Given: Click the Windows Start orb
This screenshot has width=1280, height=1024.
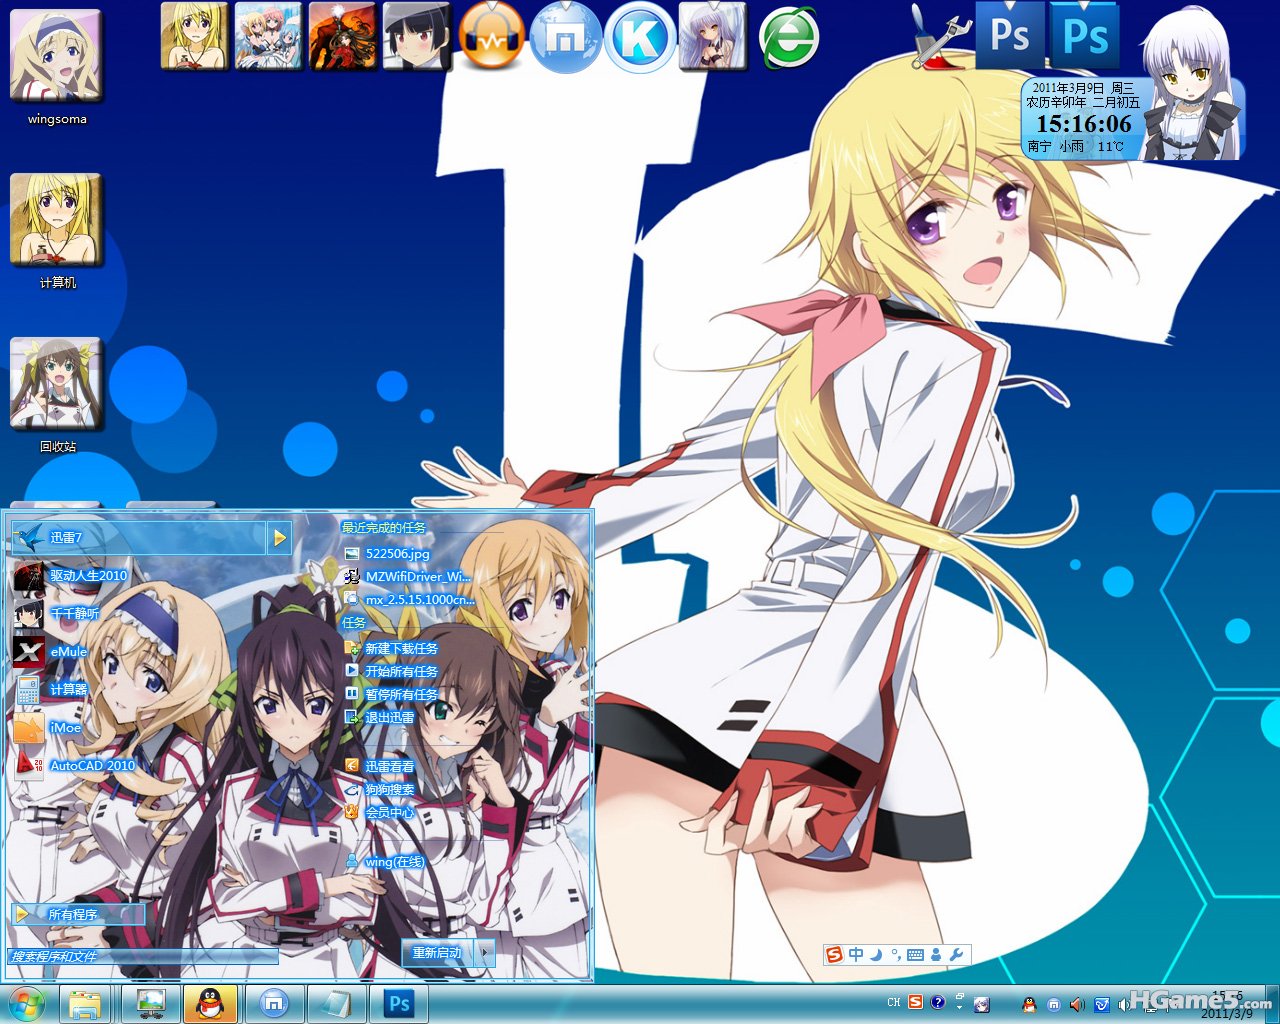Looking at the screenshot, I should tap(26, 1003).
